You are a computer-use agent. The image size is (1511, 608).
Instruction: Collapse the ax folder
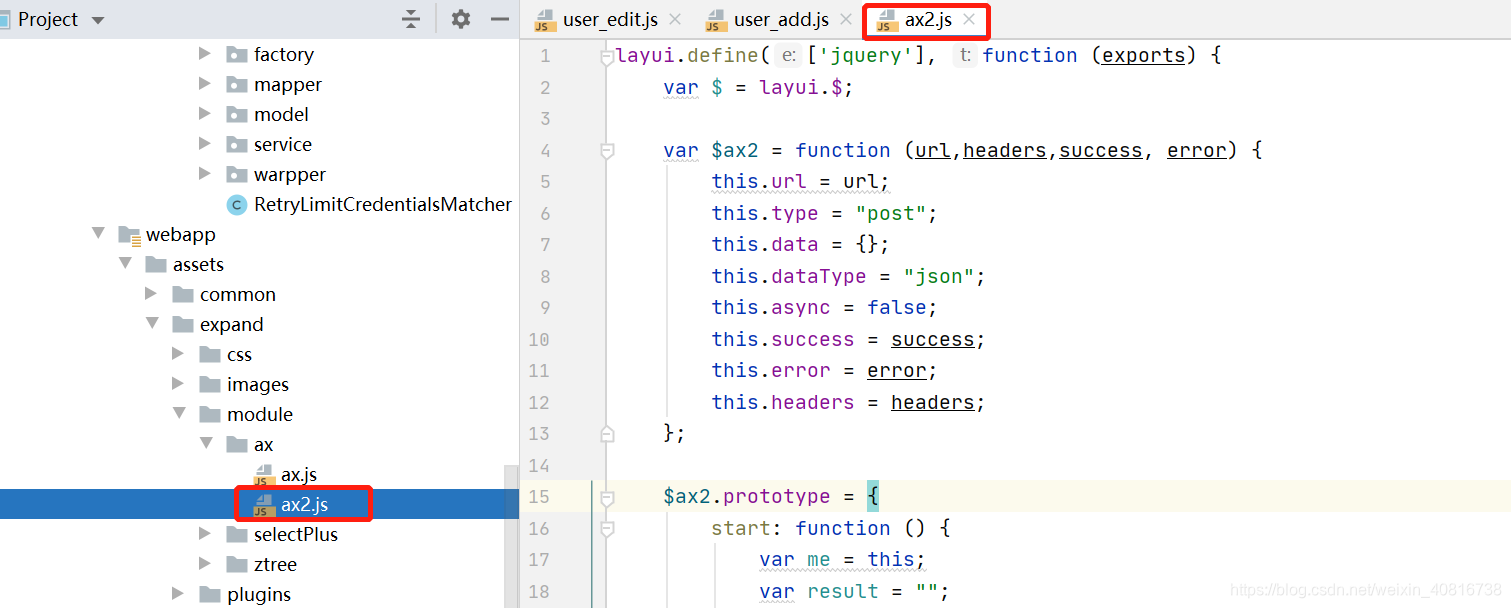click(x=206, y=444)
